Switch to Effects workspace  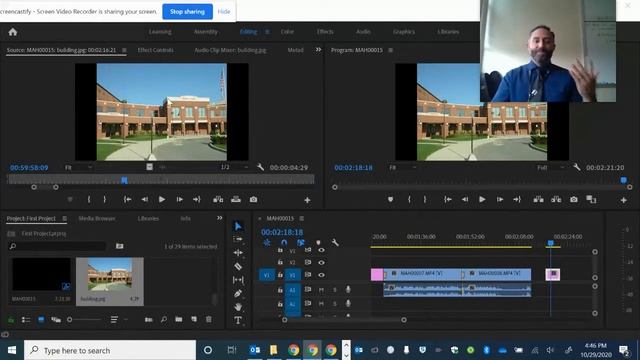pyautogui.click(x=325, y=32)
